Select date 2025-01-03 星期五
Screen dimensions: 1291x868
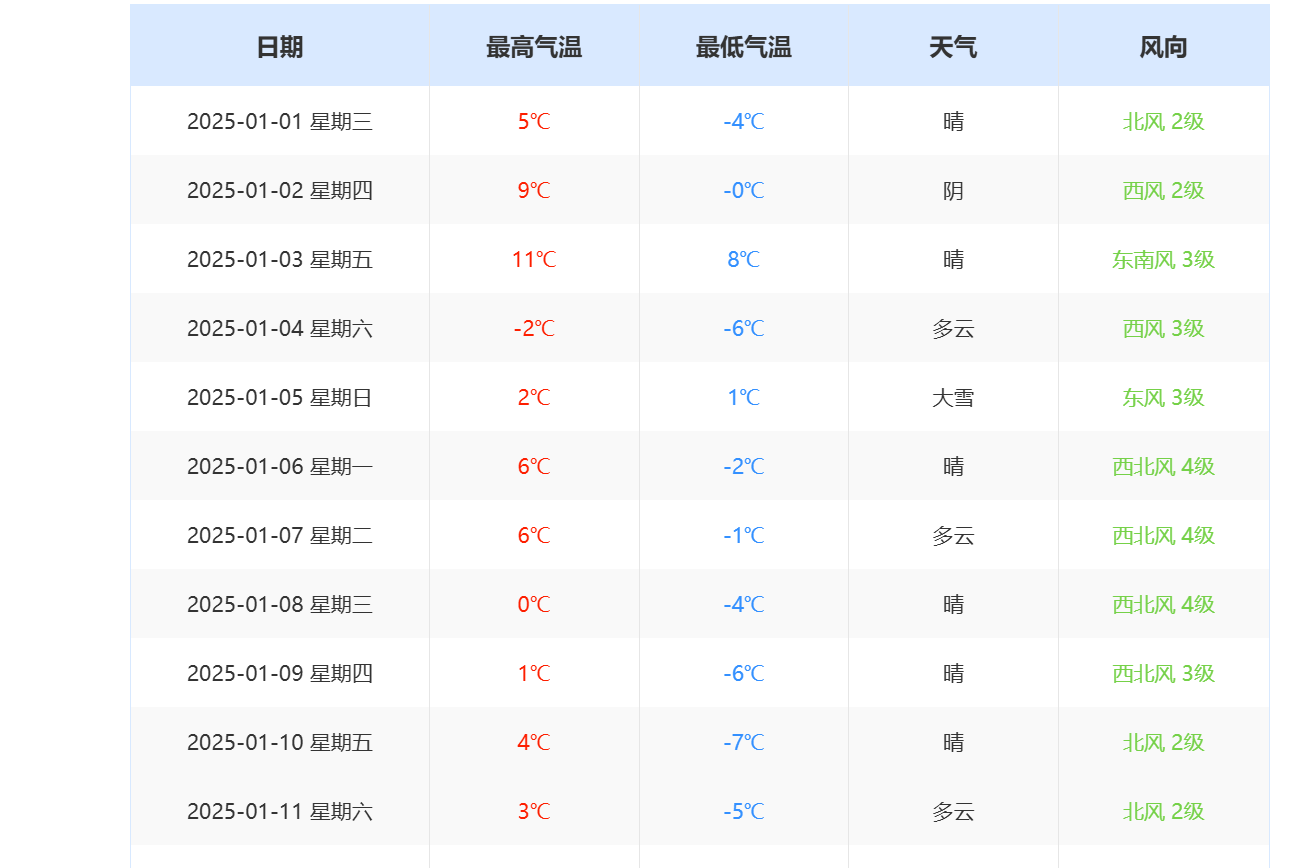(280, 259)
